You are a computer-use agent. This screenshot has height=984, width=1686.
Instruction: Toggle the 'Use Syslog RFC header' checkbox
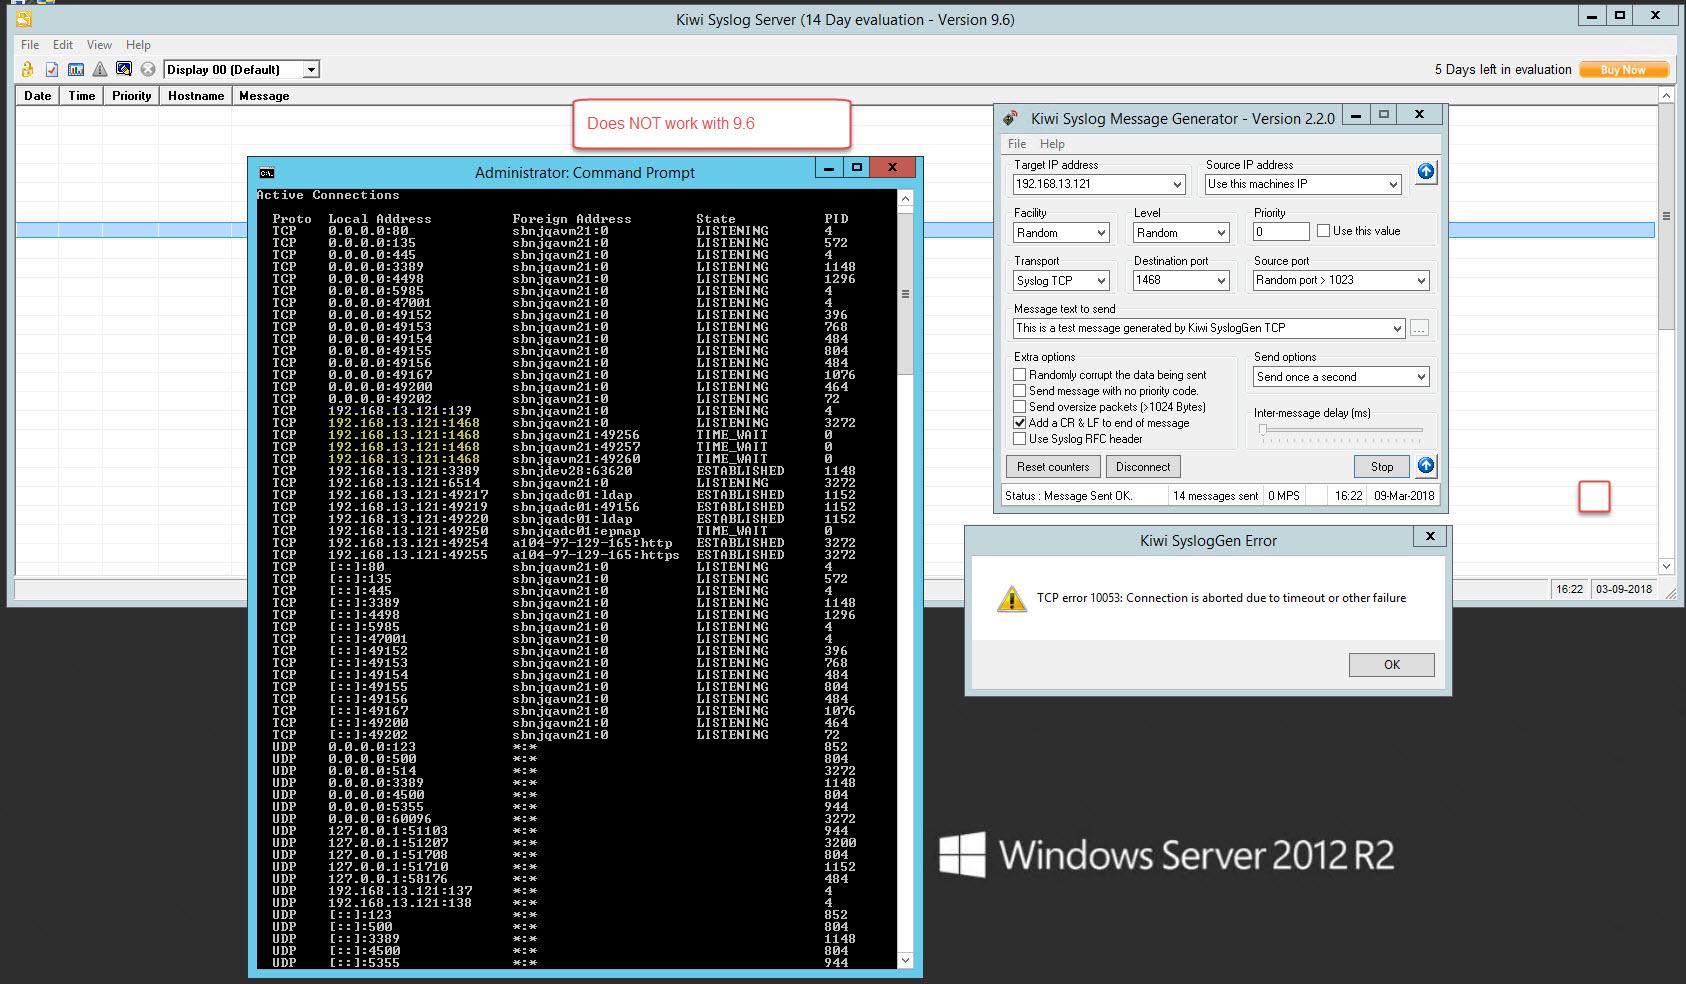click(x=1020, y=439)
